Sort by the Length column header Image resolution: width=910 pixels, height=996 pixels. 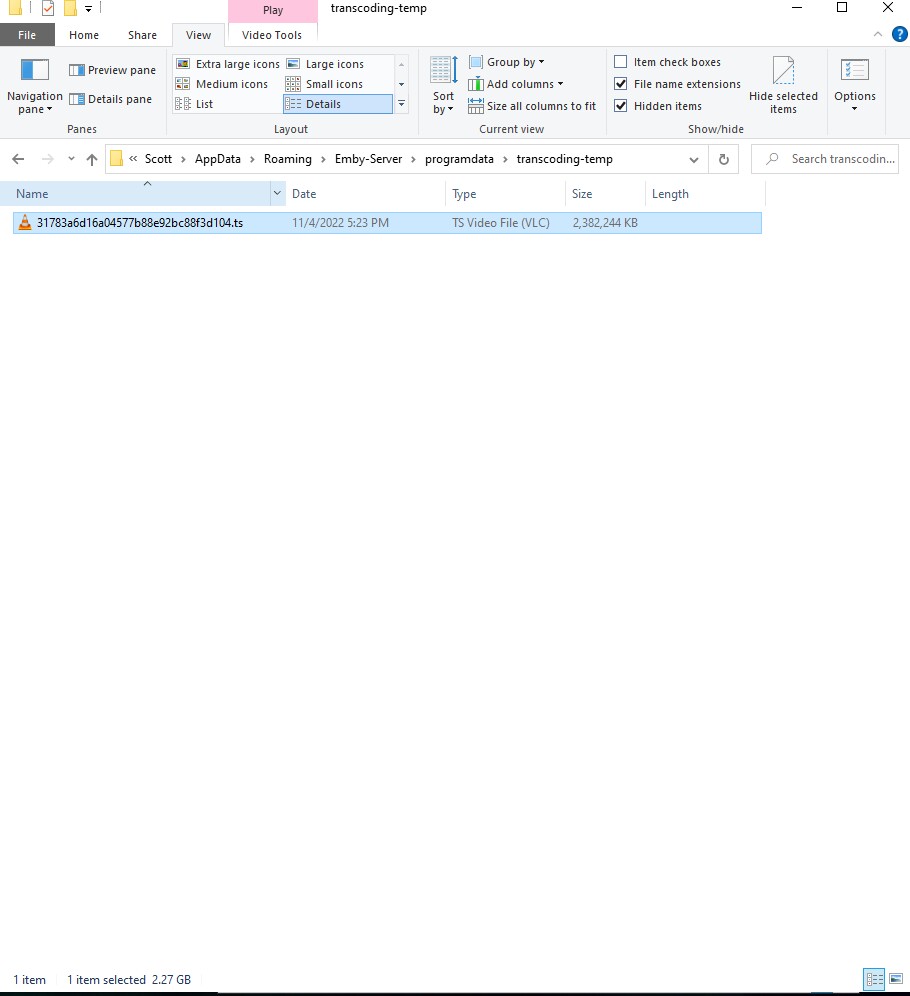tap(705, 193)
